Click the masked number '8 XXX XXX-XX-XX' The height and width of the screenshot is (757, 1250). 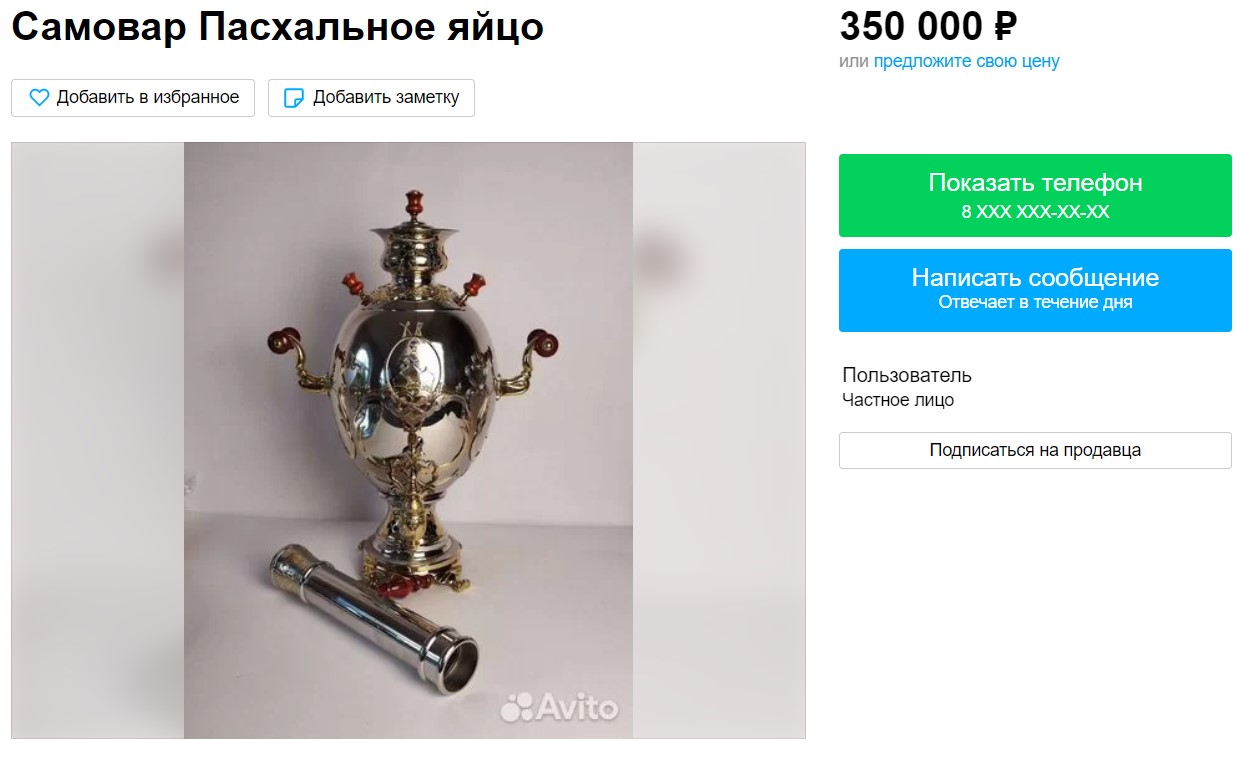[x=1035, y=212]
